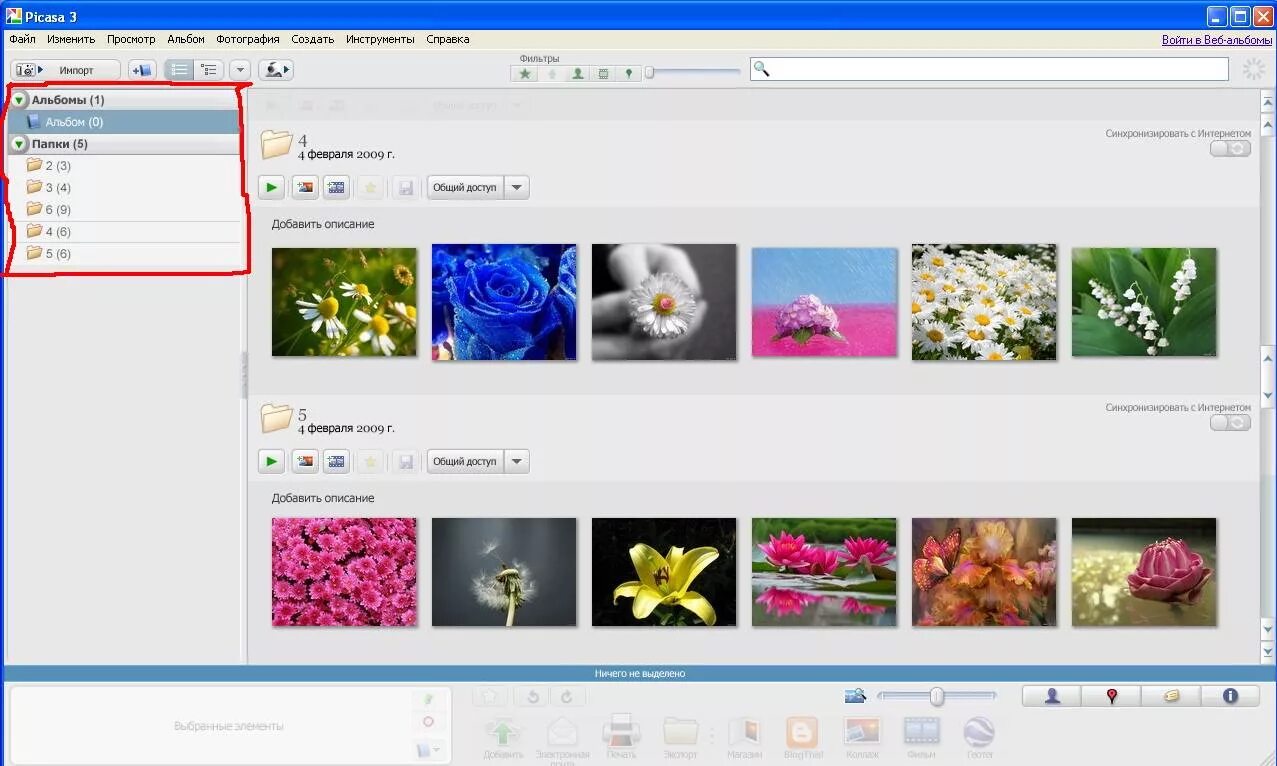The image size is (1277, 766).
Task: Open the Фотография menu
Action: click(x=248, y=40)
